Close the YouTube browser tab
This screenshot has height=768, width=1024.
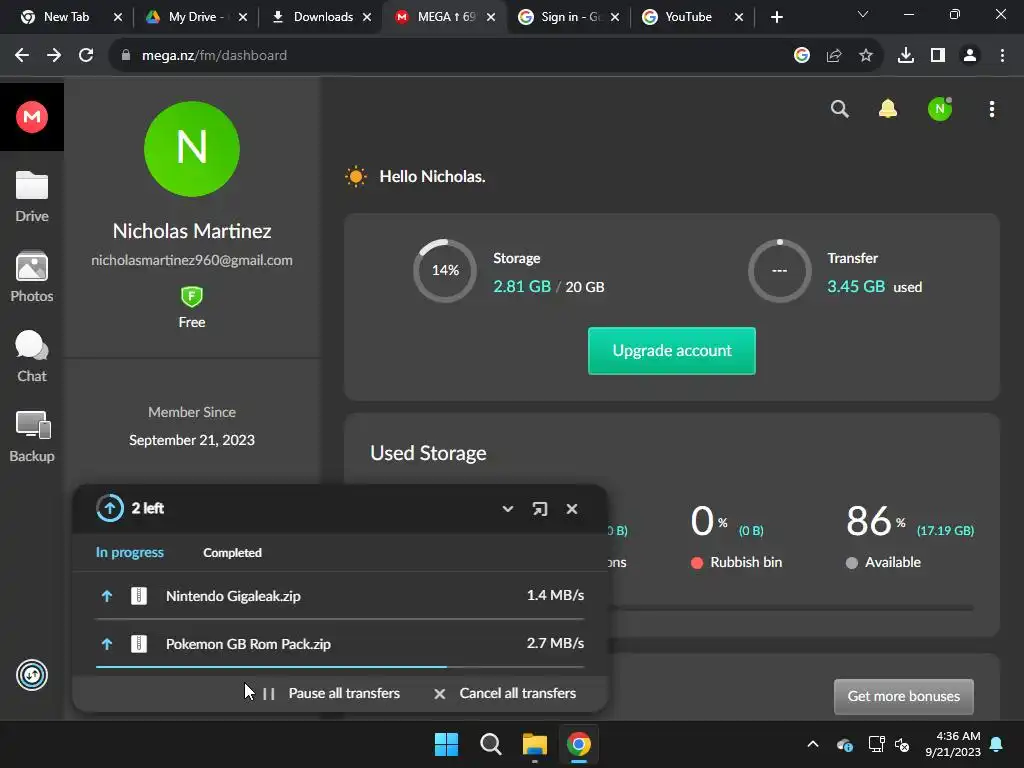(x=739, y=17)
